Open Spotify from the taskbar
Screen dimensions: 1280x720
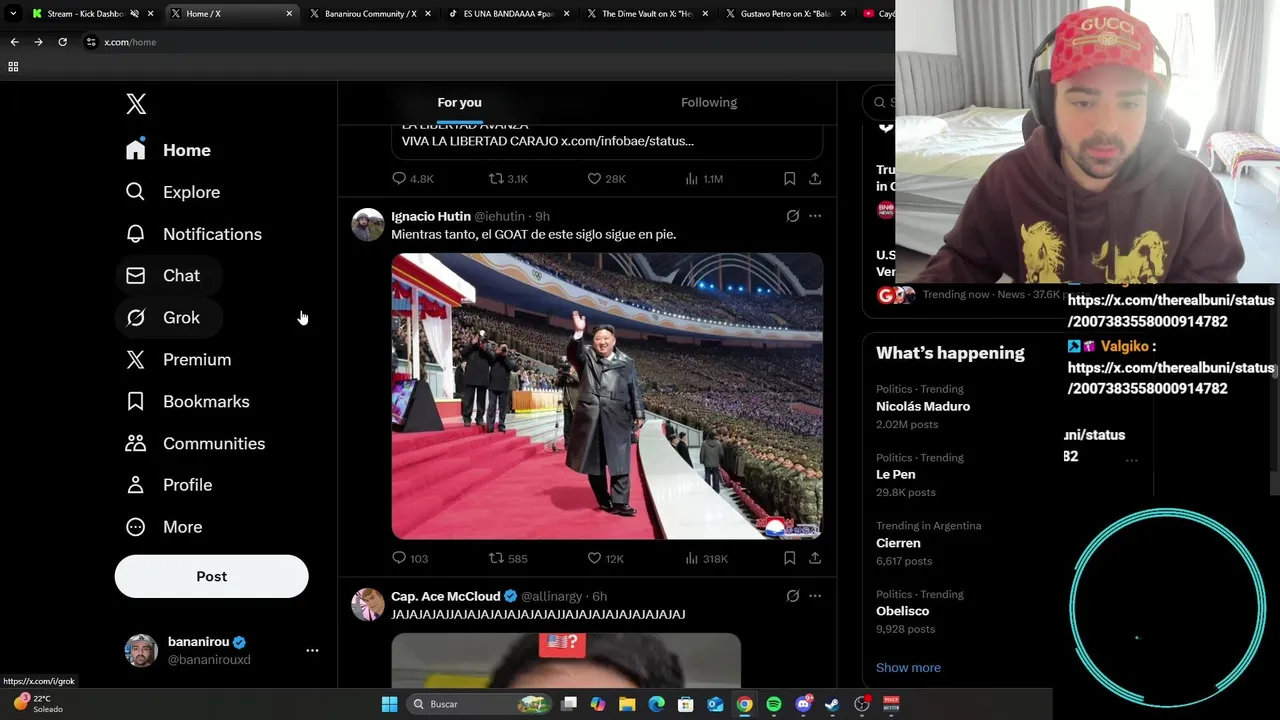(x=774, y=704)
